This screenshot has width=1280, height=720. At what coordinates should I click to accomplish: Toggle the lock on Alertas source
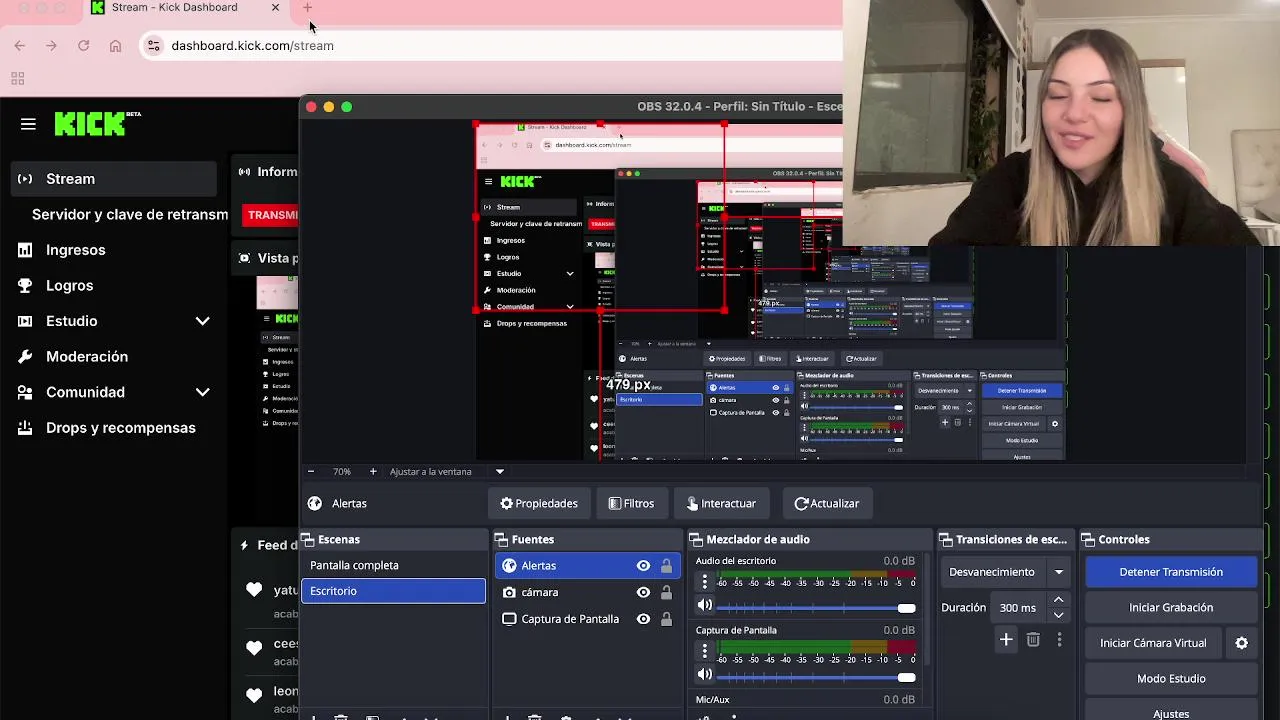click(666, 566)
